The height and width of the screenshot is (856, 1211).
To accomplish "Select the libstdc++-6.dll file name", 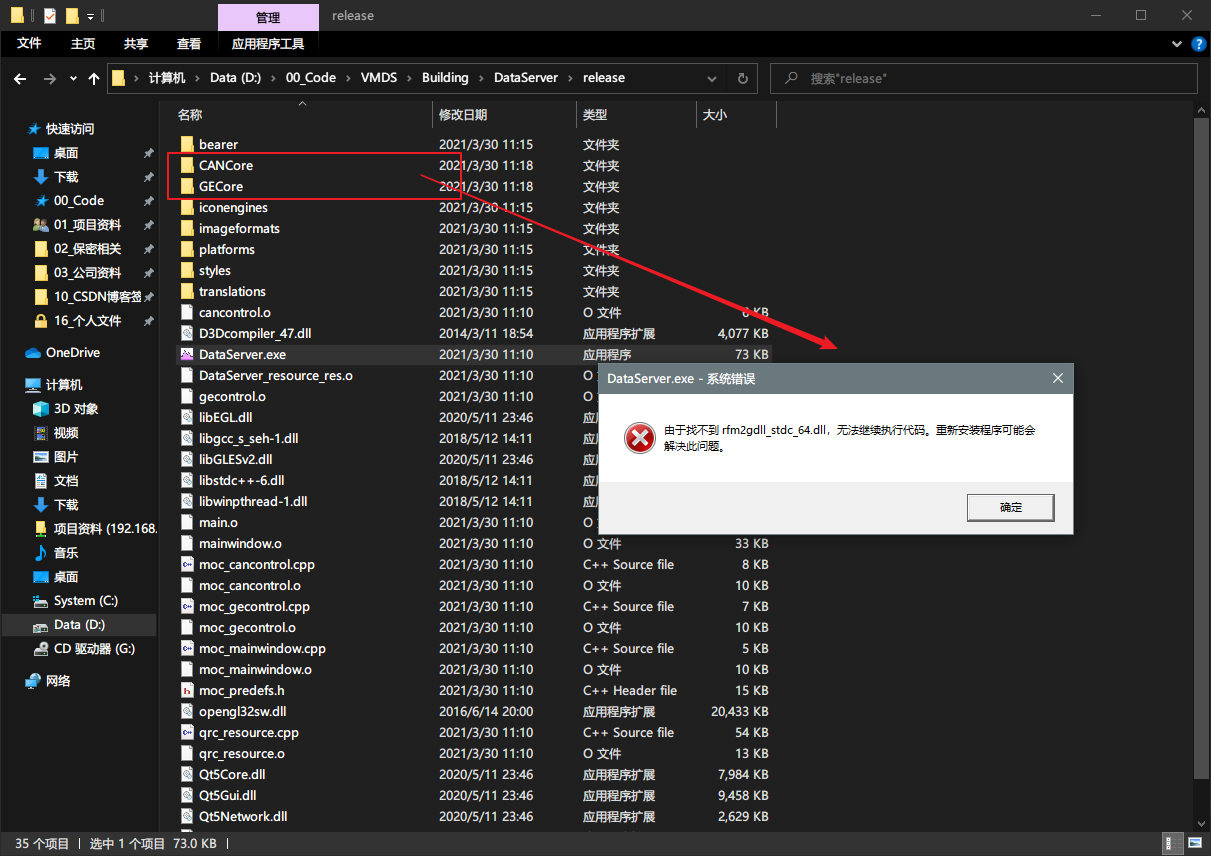I will click(241, 480).
